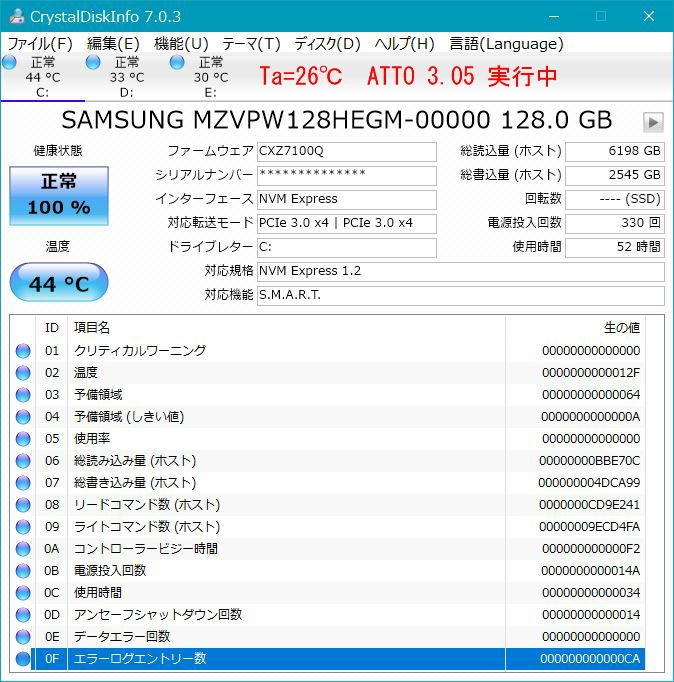Click the status orb for 予備領域 (しきい値)

23,417
